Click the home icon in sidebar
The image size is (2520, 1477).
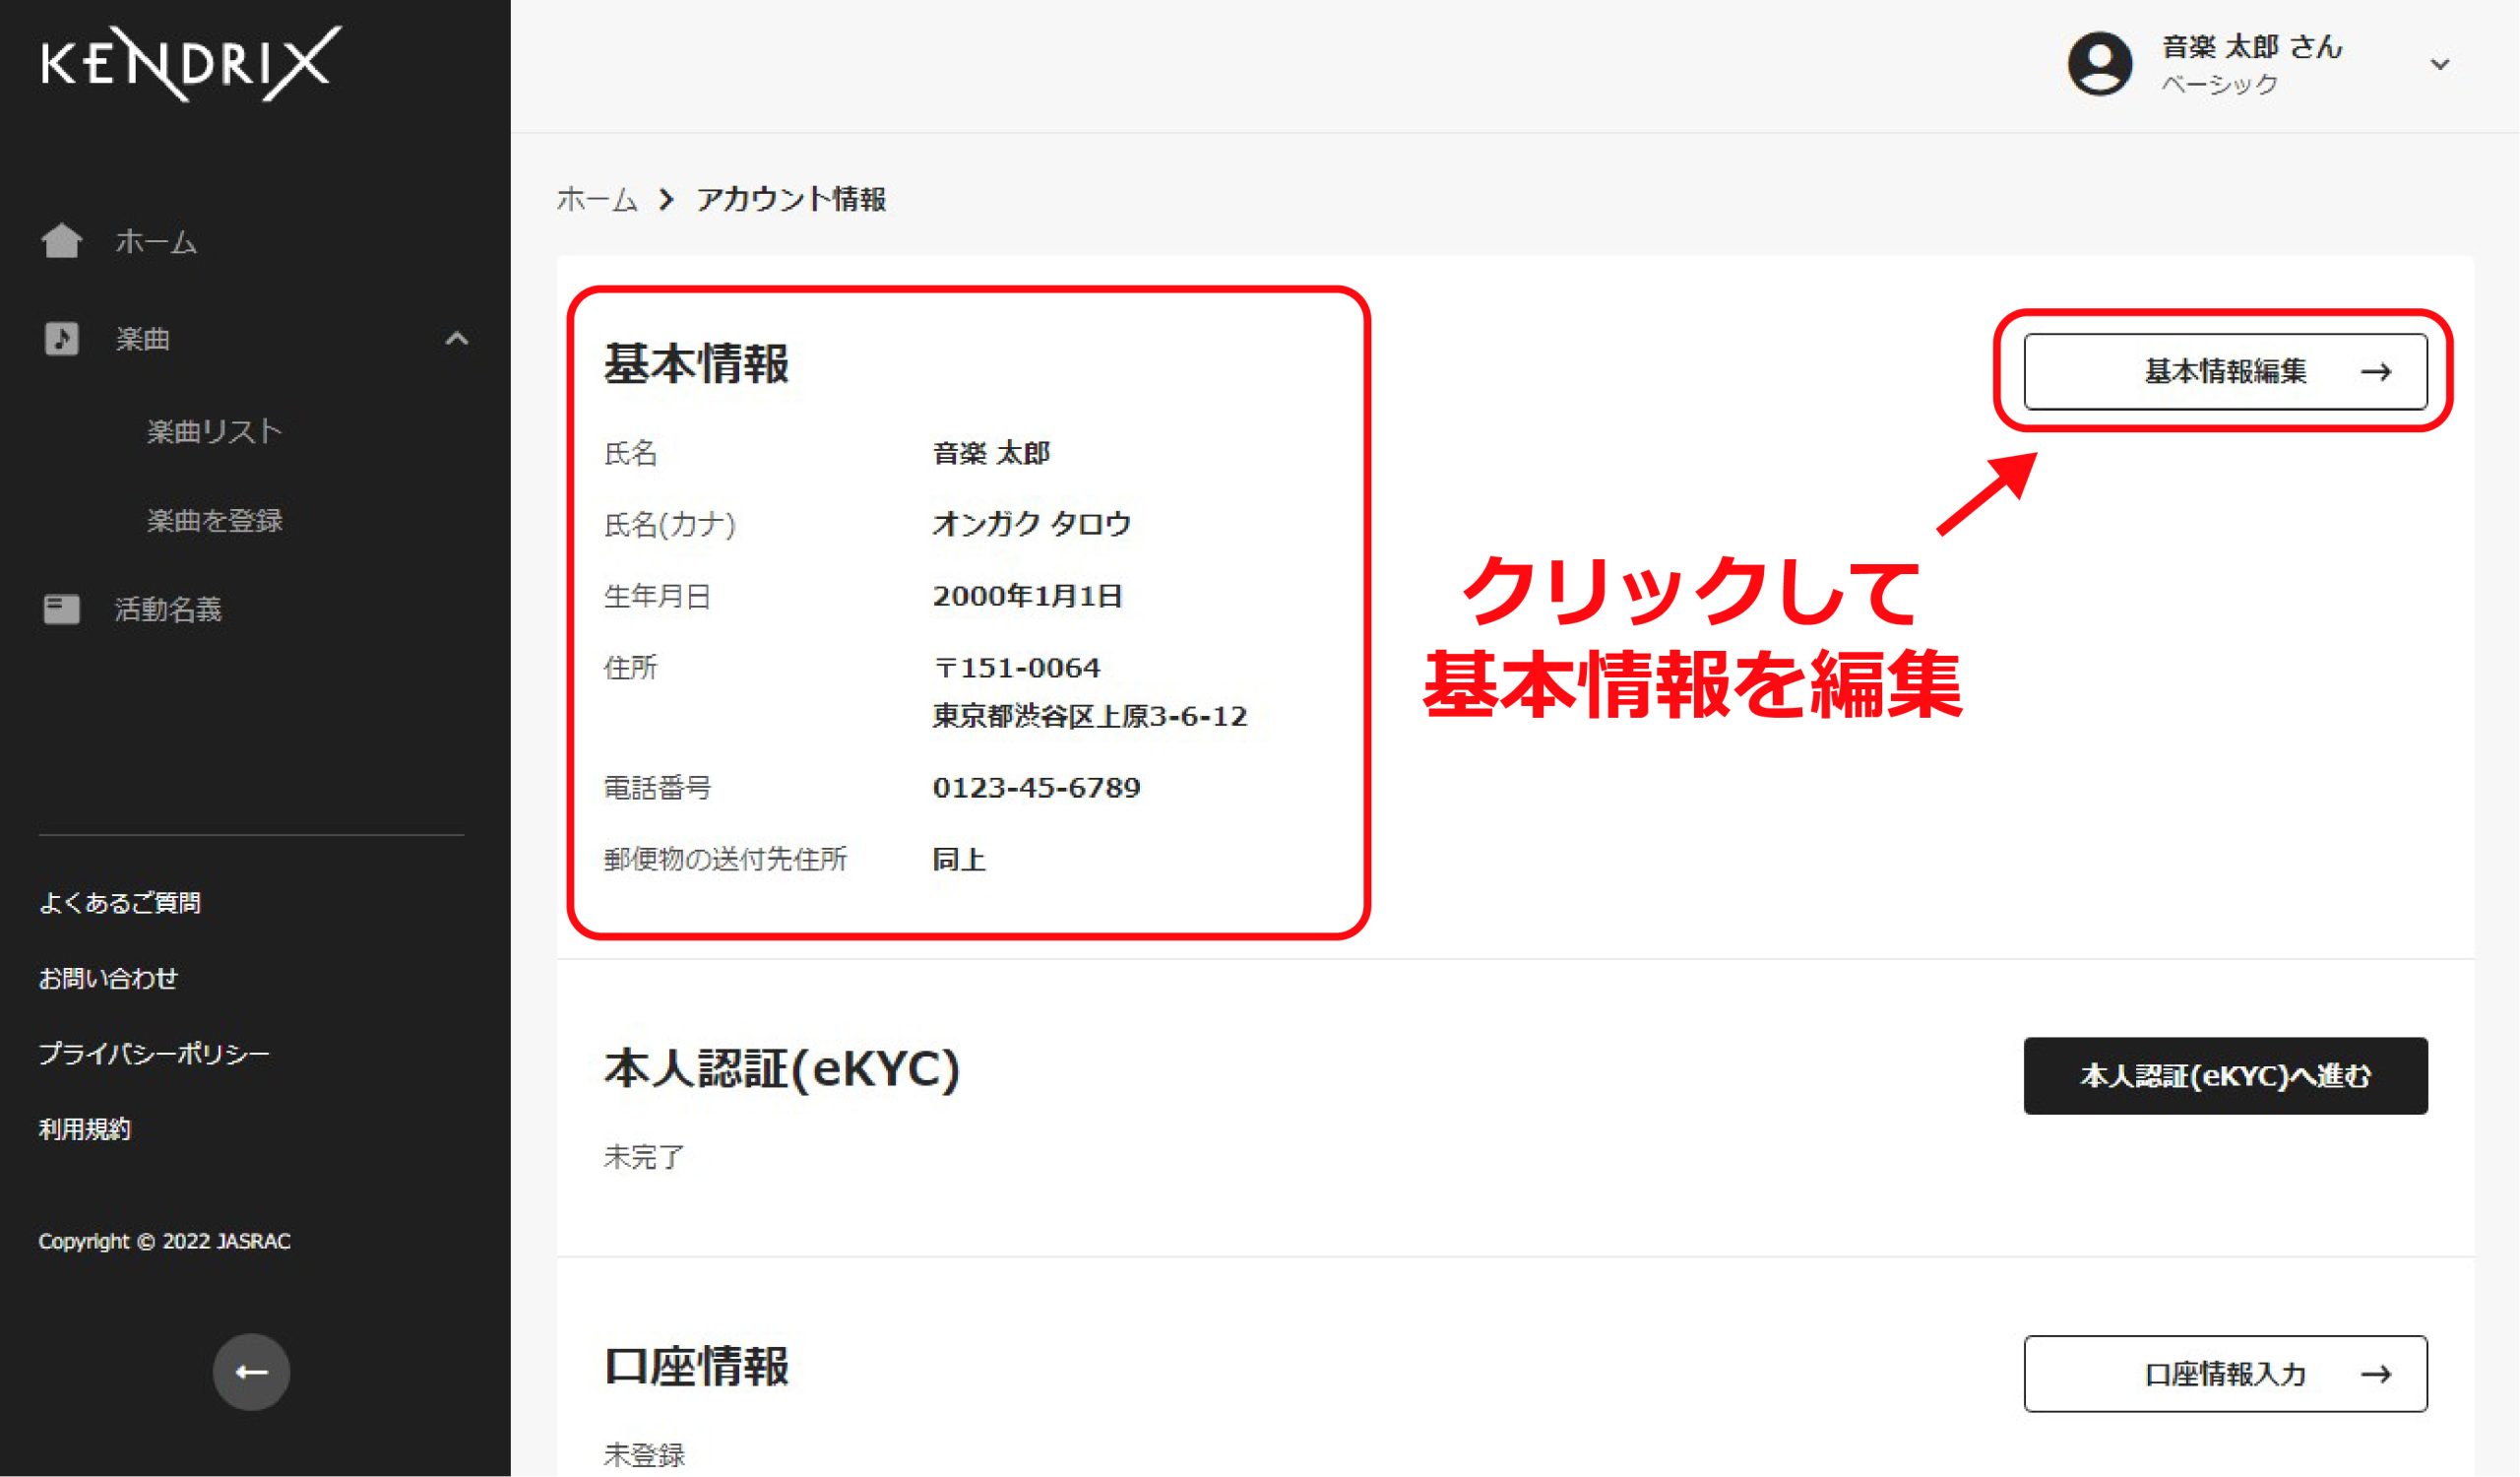click(62, 241)
